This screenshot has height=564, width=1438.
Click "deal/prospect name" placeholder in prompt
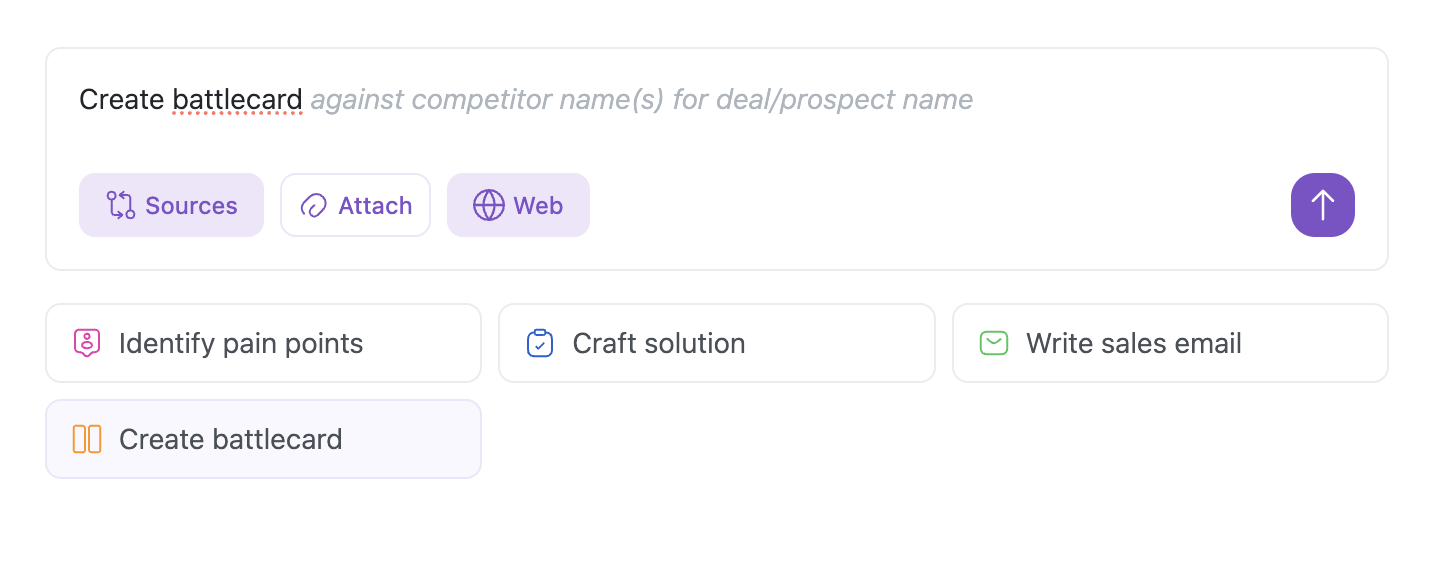pyautogui.click(x=844, y=100)
